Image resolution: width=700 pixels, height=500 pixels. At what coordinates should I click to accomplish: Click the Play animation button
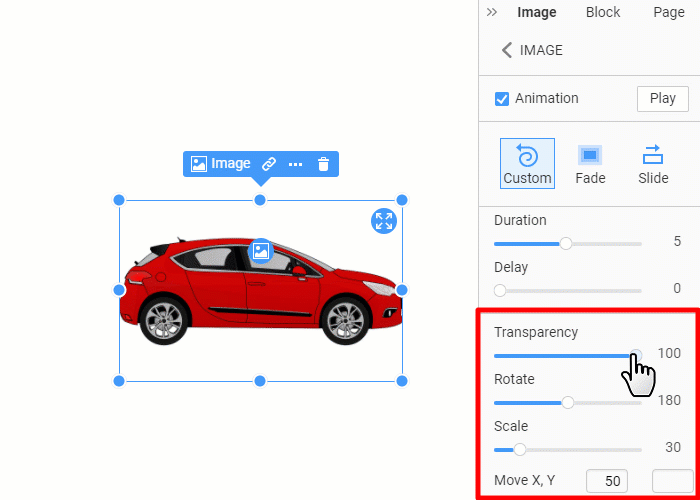tap(662, 98)
